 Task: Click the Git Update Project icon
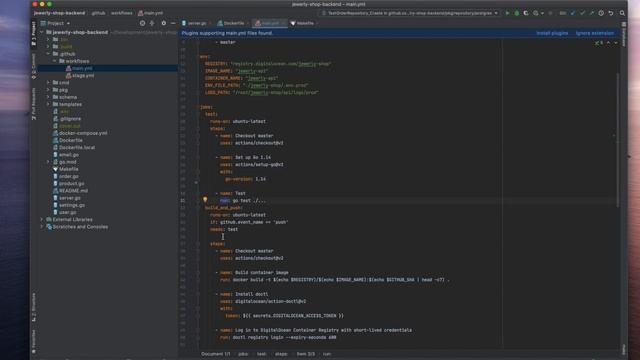pos(573,13)
